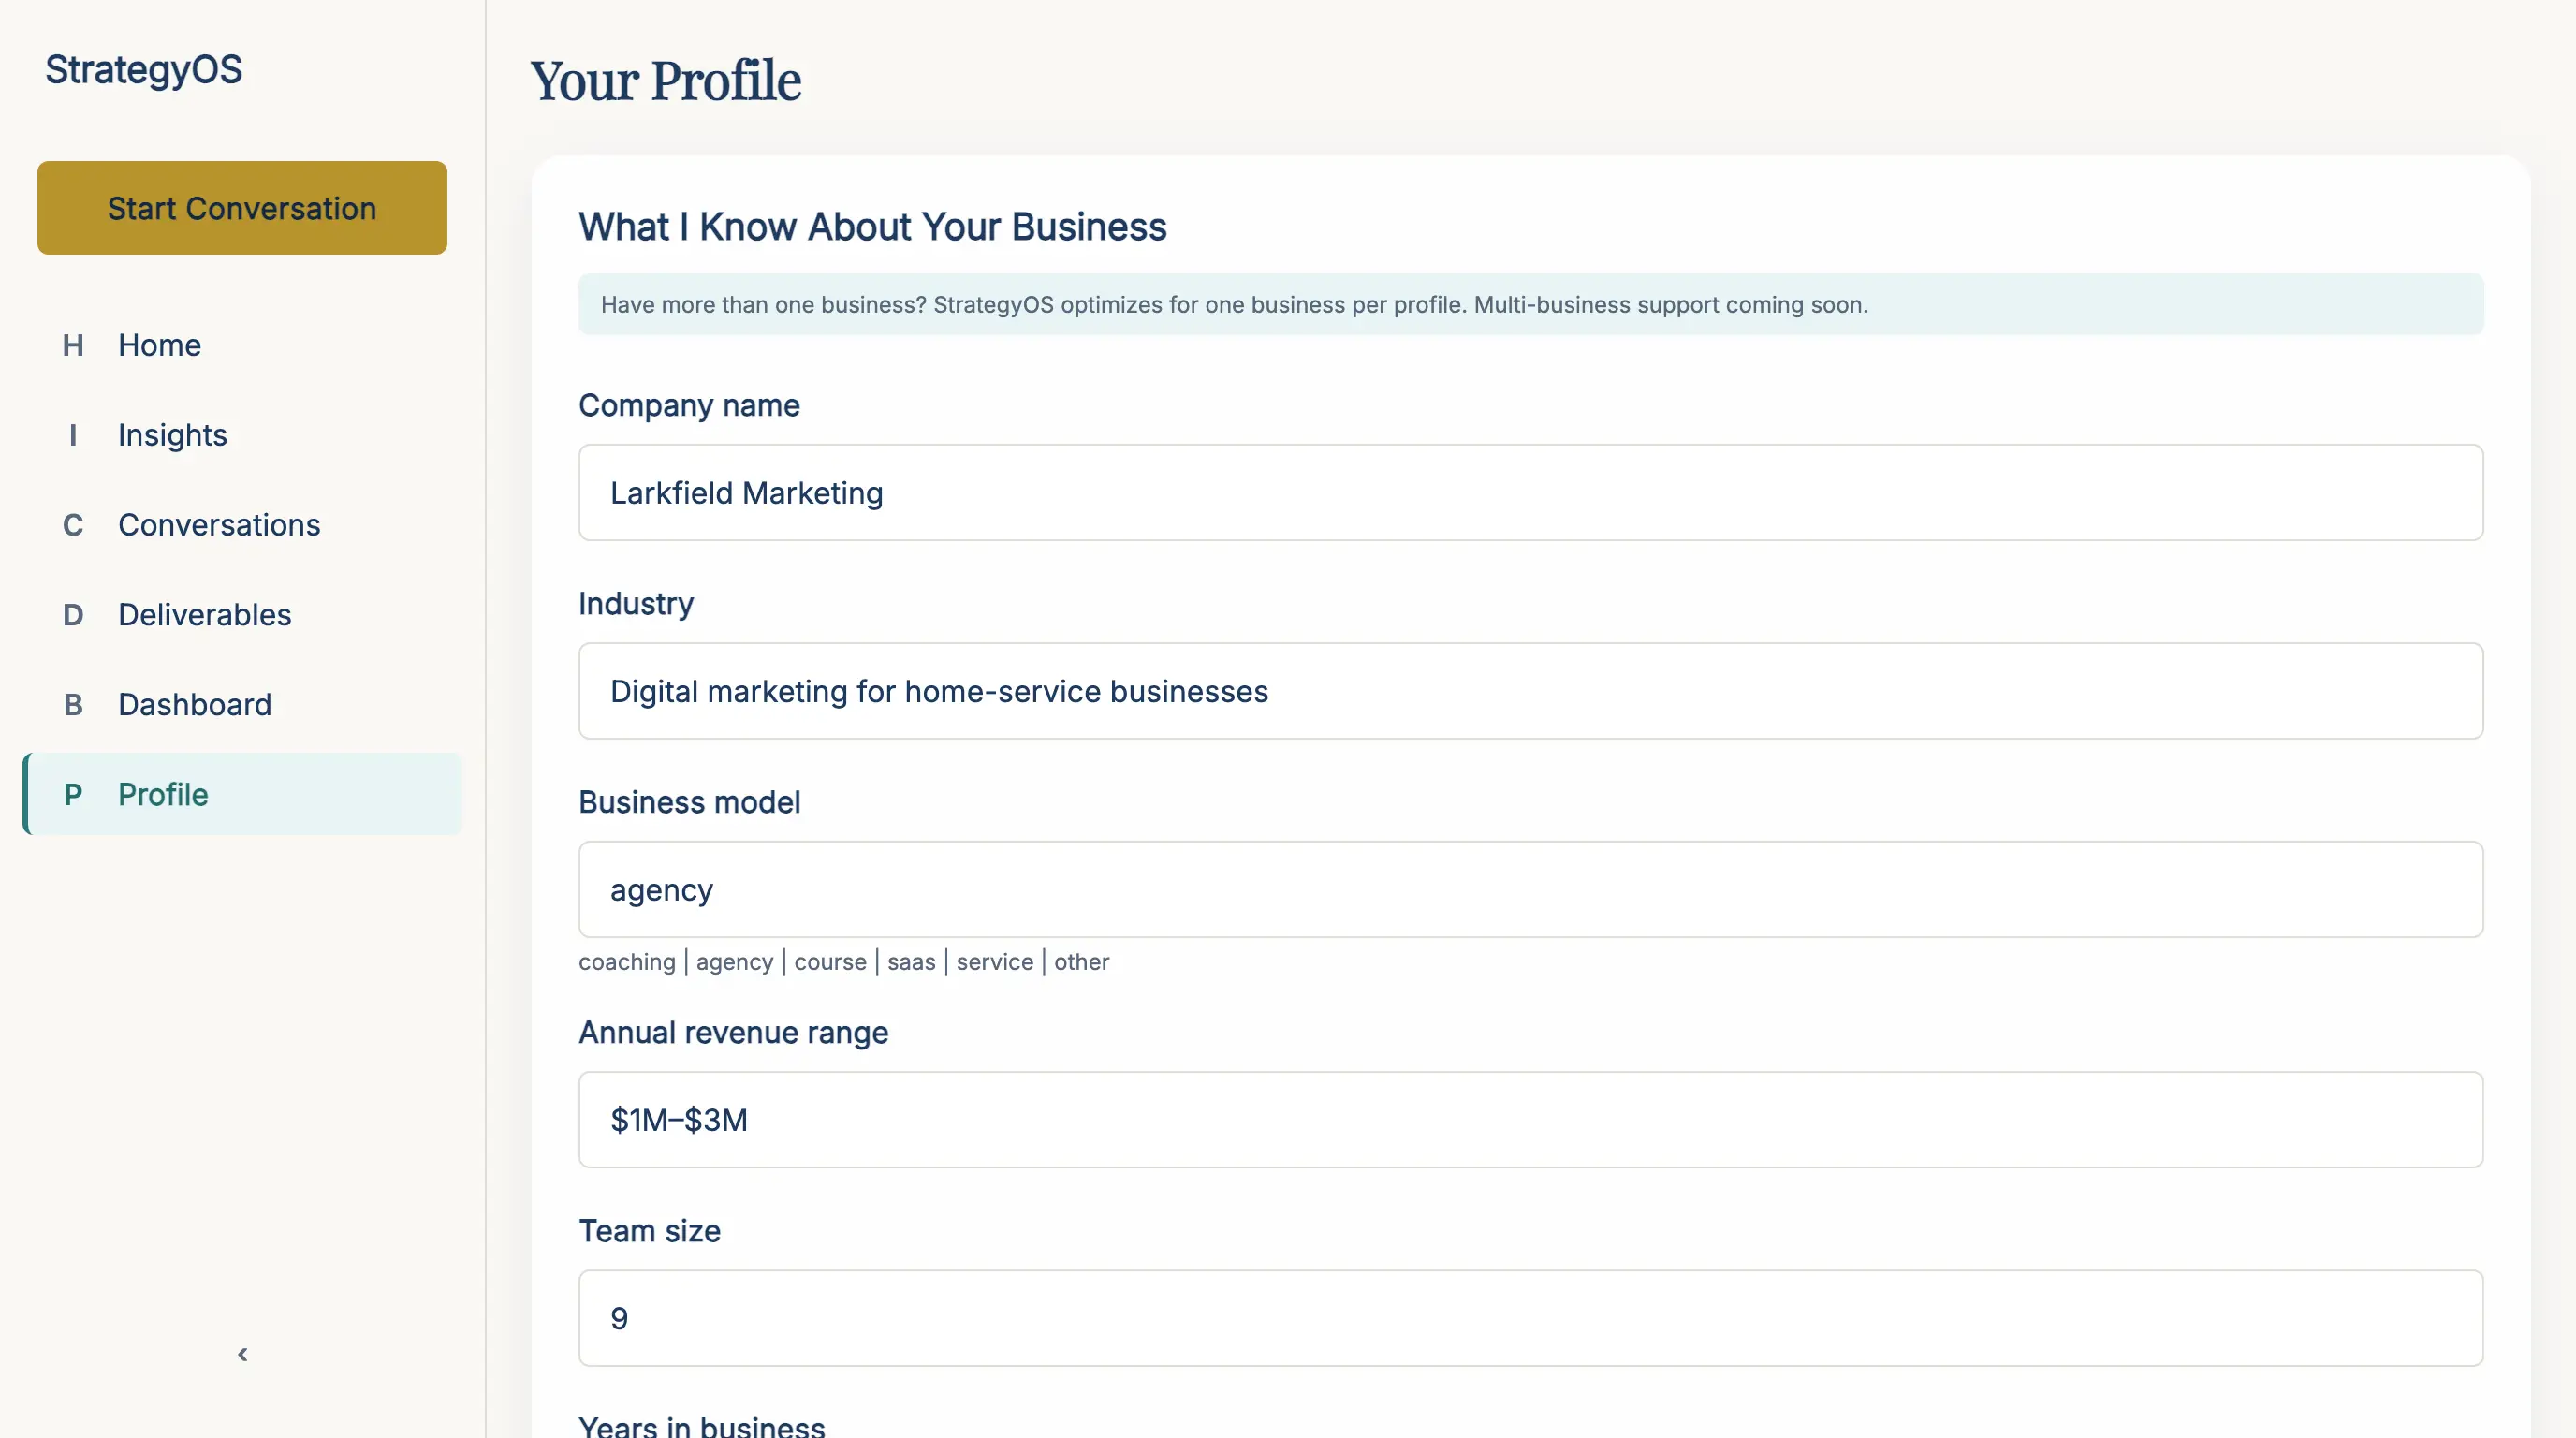2576x1438 pixels.
Task: Click the 'Company name' field label
Action: click(x=689, y=405)
